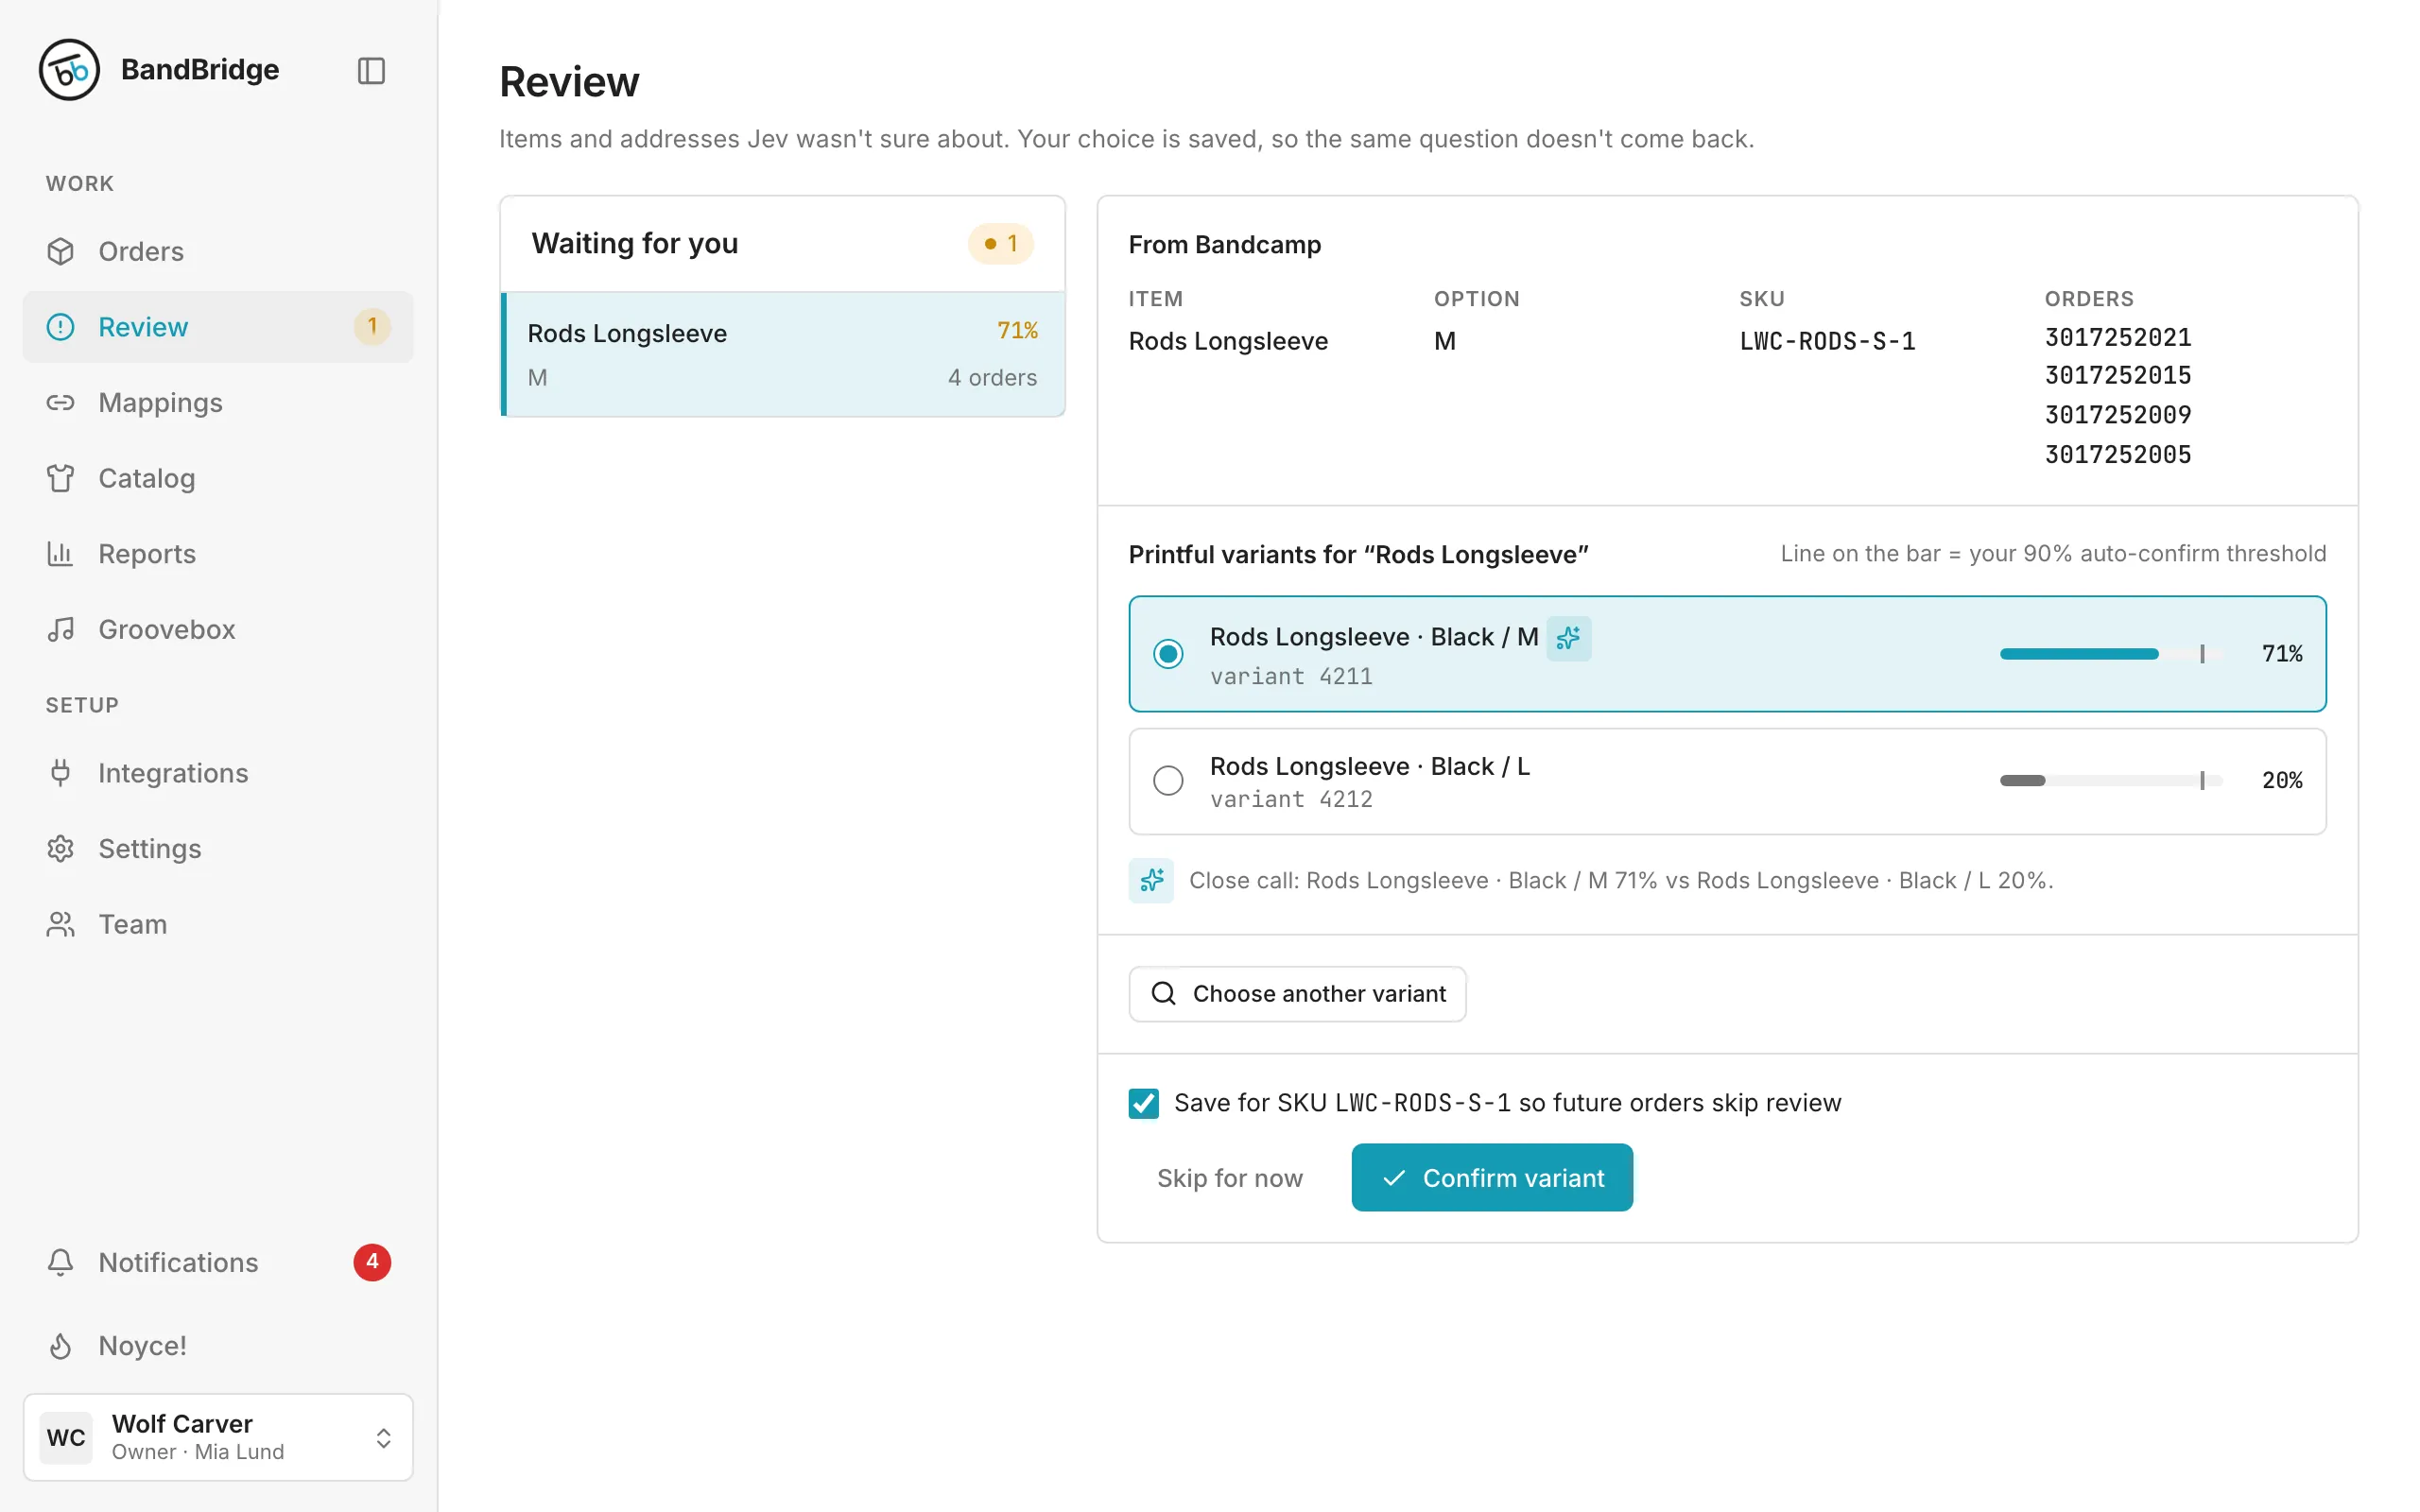Click order number 3017252009
2420x1512 pixels.
click(2117, 414)
